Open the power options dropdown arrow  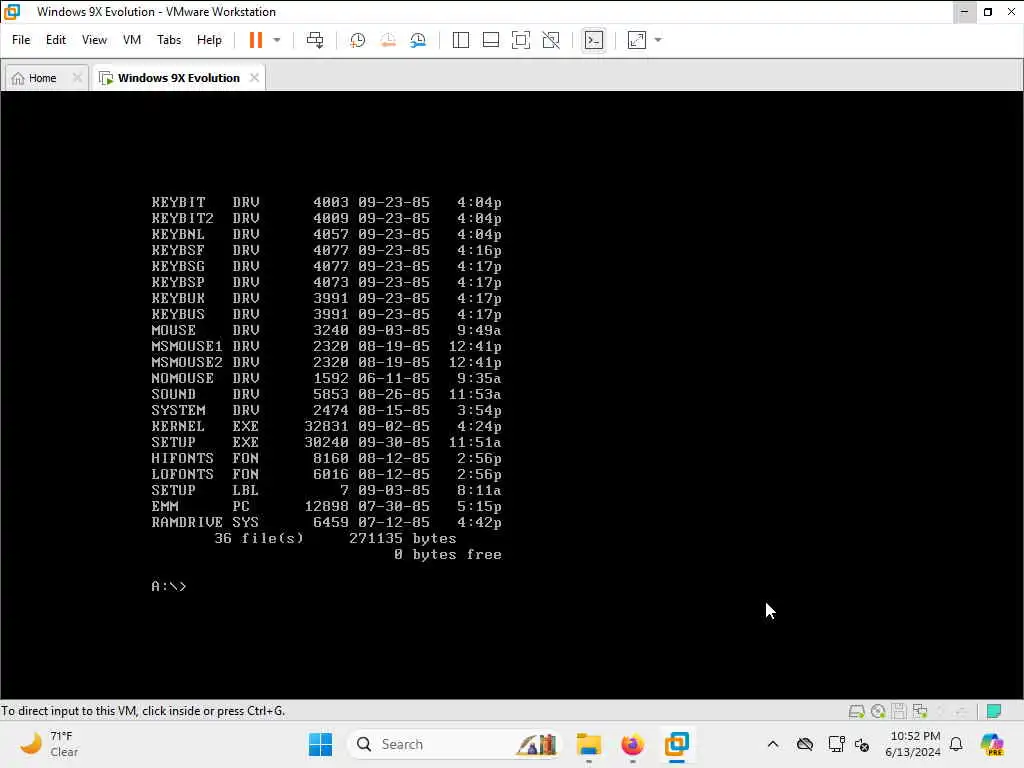[x=277, y=40]
